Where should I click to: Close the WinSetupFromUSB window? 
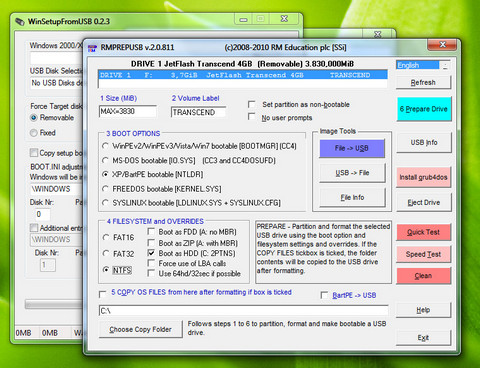(x=284, y=19)
